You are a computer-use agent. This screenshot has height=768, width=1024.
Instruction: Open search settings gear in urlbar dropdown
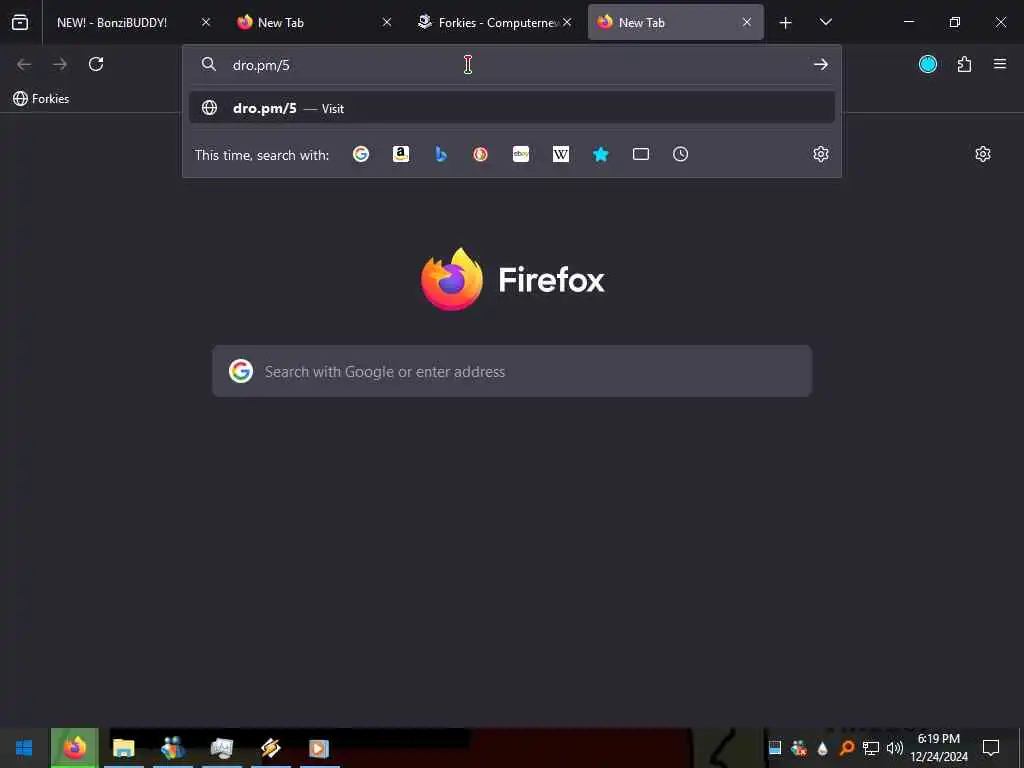click(821, 154)
